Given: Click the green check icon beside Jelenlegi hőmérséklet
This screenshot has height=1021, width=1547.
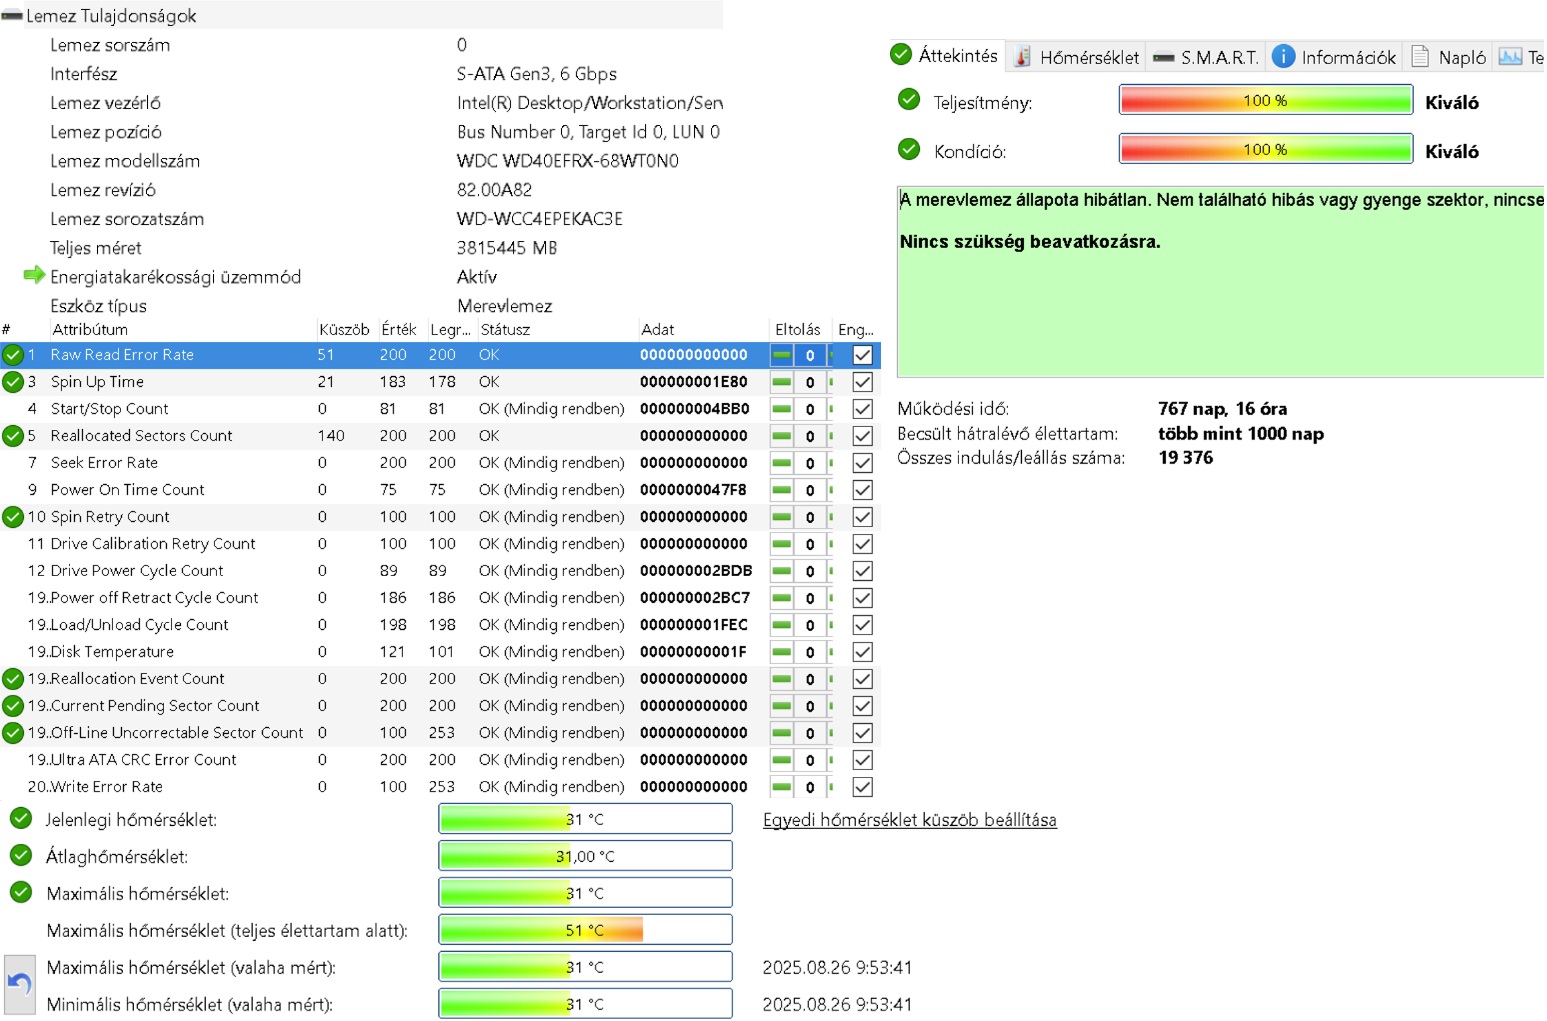Looking at the screenshot, I should pyautogui.click(x=21, y=819).
